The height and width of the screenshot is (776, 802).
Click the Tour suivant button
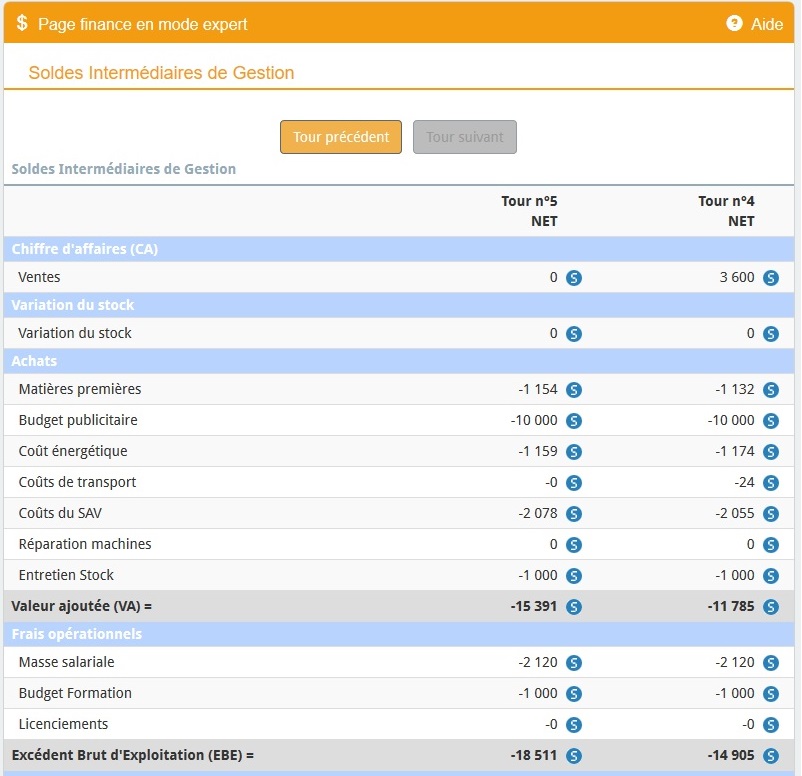[464, 137]
